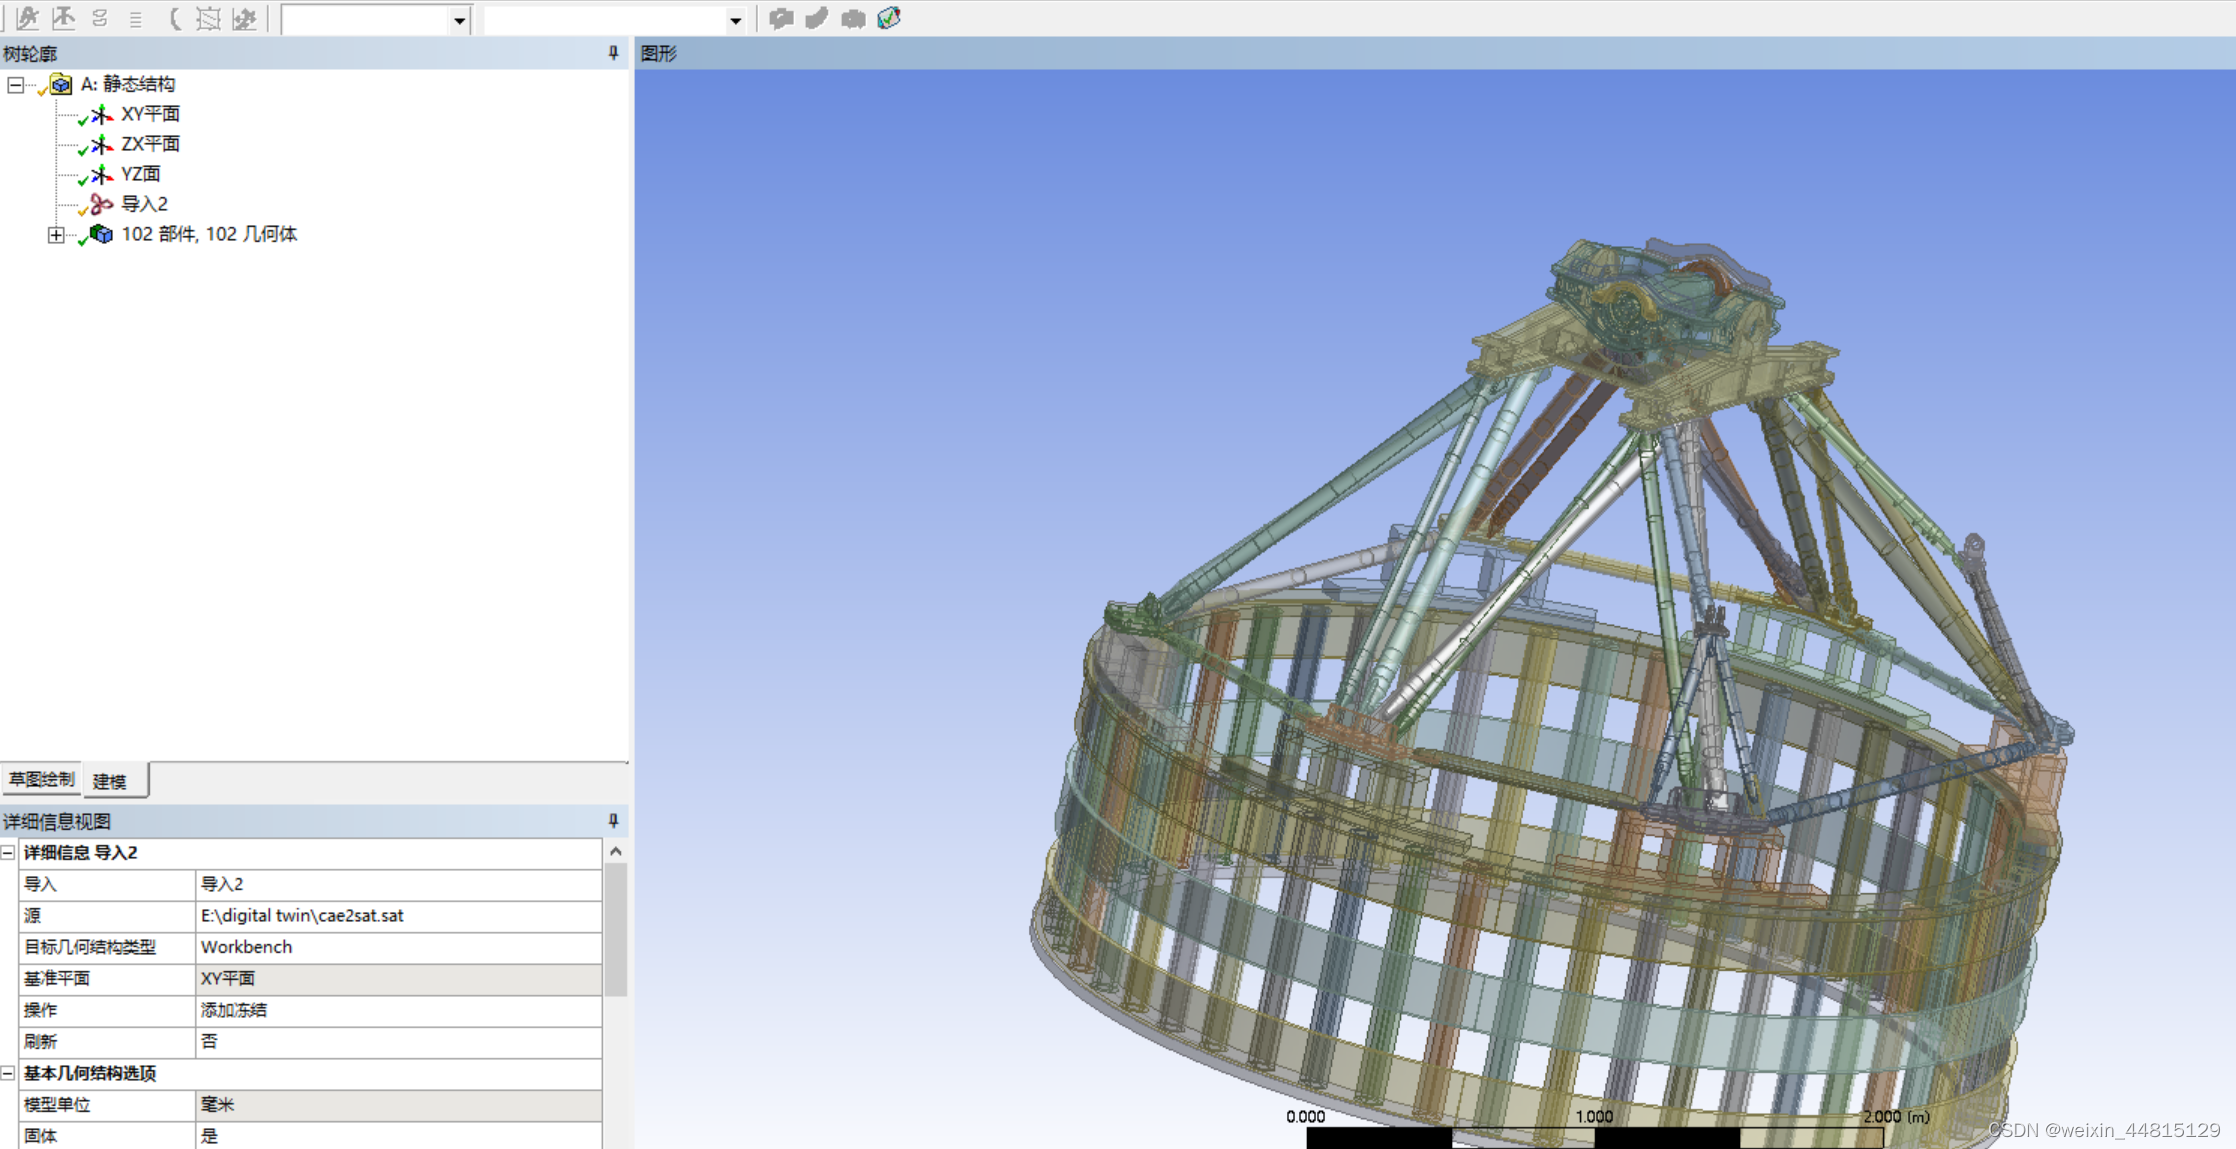Collapse the 详细信息 导入2 section
This screenshot has height=1149, width=2236.
[x=8, y=853]
